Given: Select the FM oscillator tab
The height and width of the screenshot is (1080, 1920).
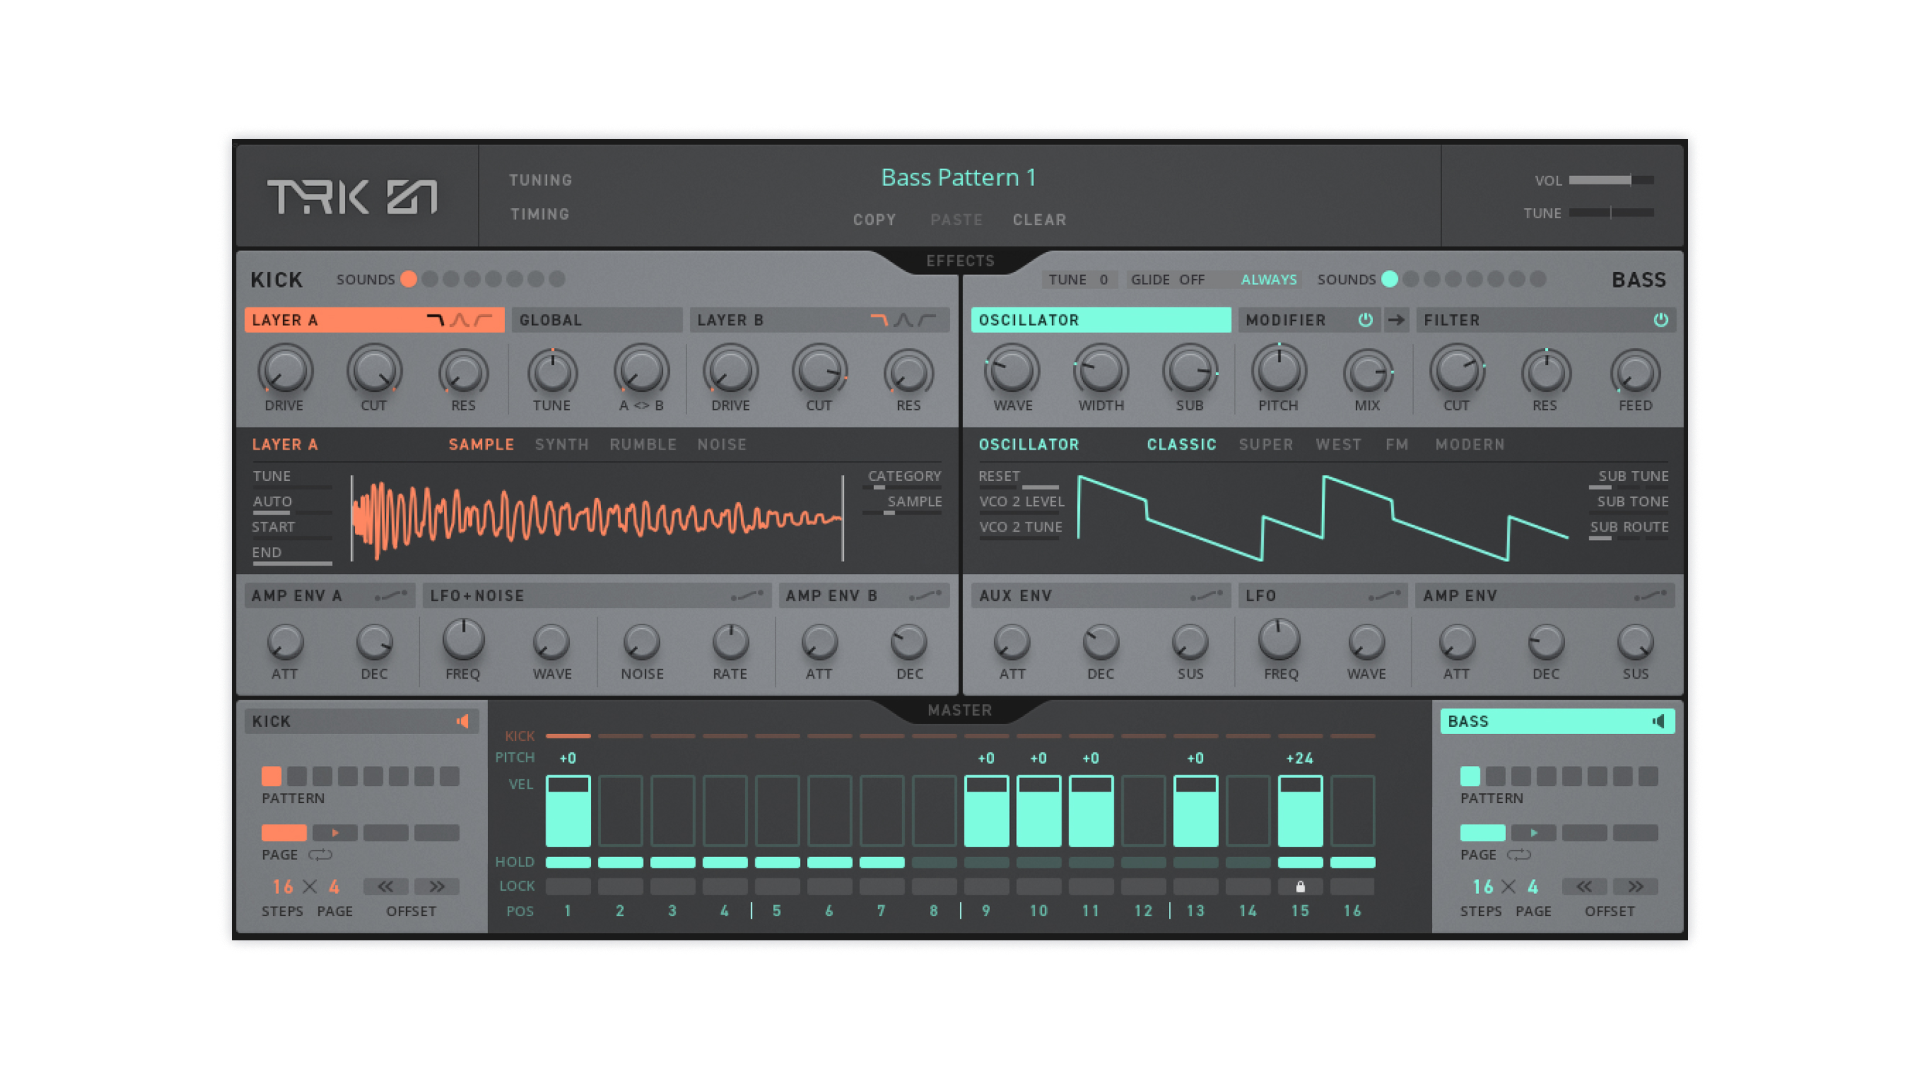Looking at the screenshot, I should 1397,445.
